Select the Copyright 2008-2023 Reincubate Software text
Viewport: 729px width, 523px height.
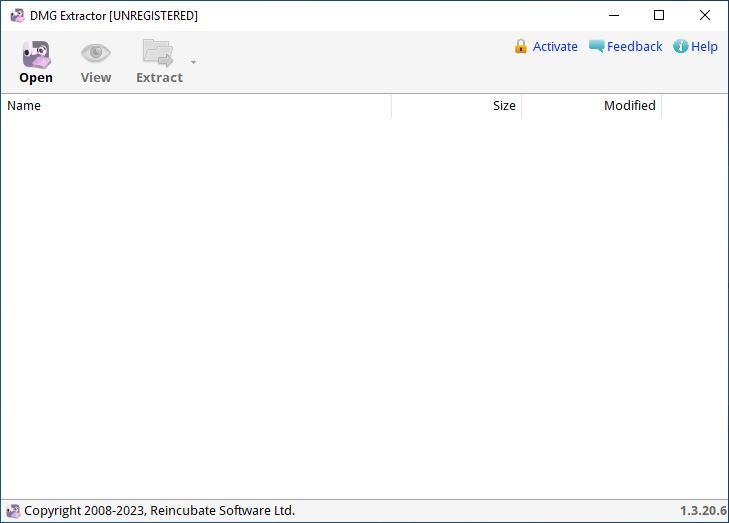159,510
